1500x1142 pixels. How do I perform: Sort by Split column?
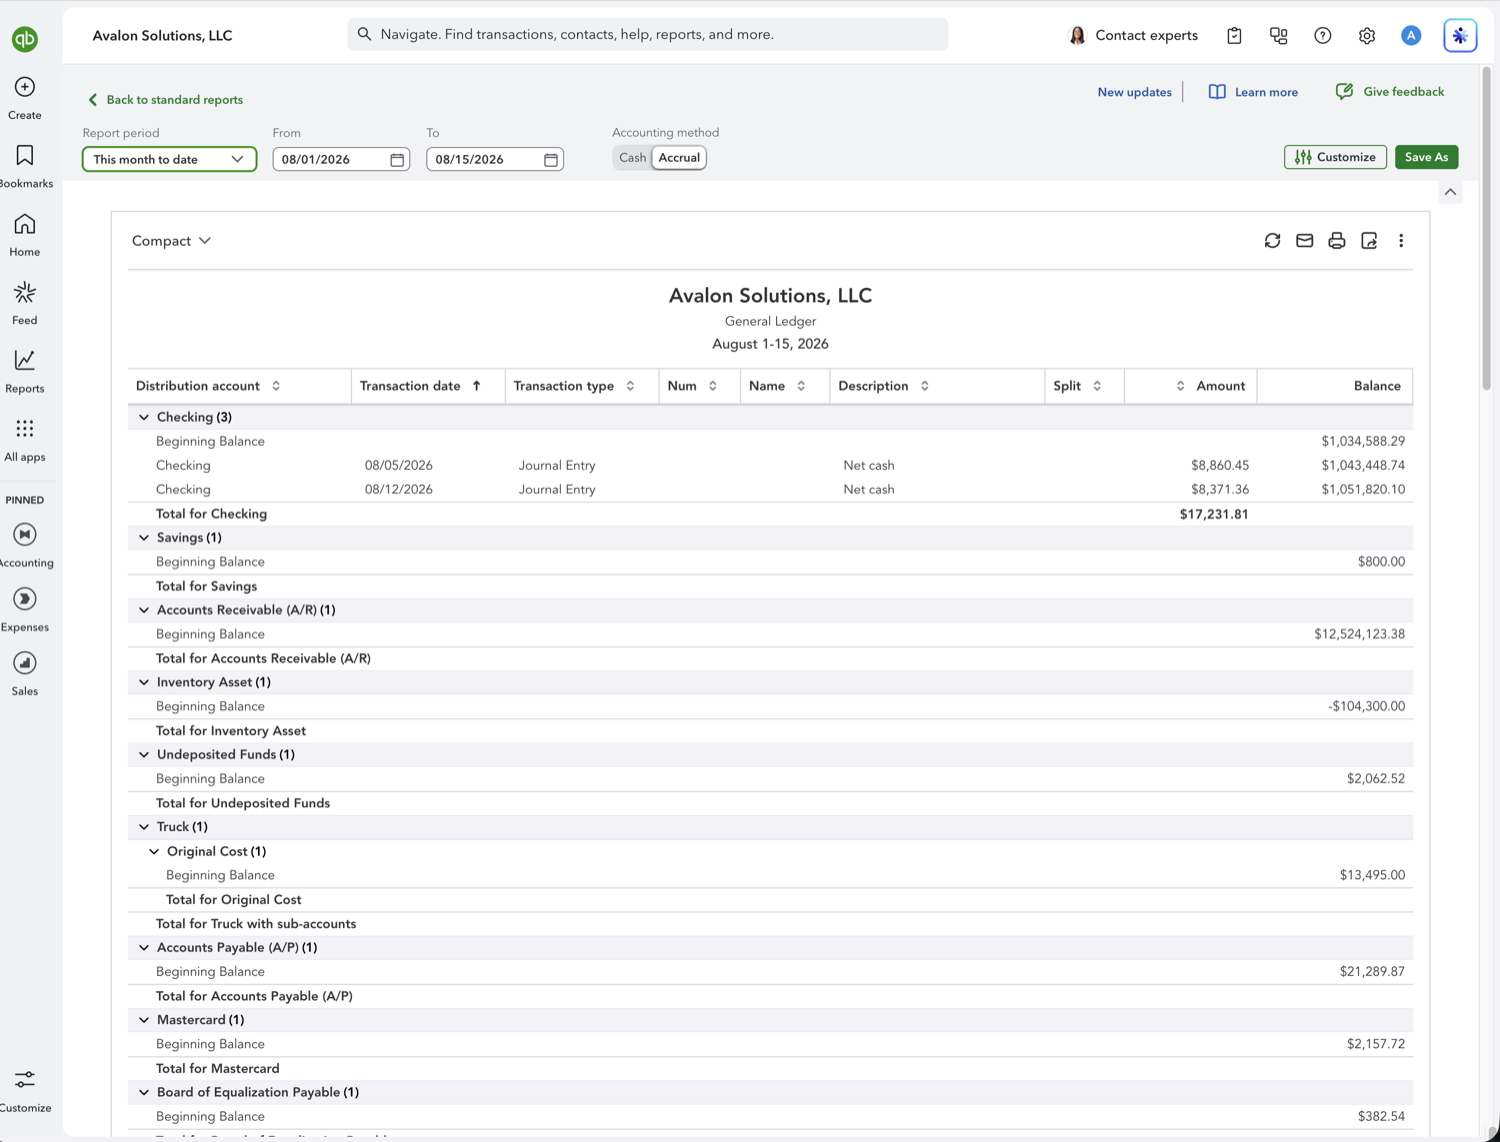[x=1097, y=386]
